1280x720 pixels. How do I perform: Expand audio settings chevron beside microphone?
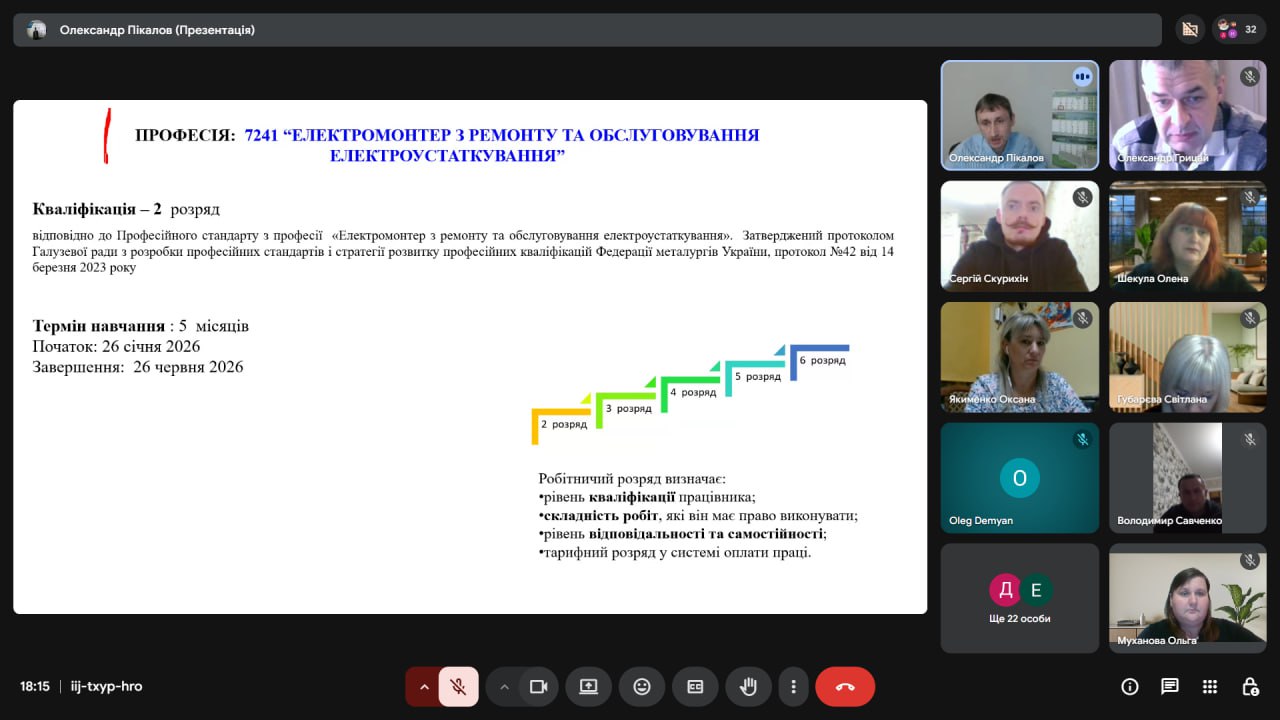424,687
